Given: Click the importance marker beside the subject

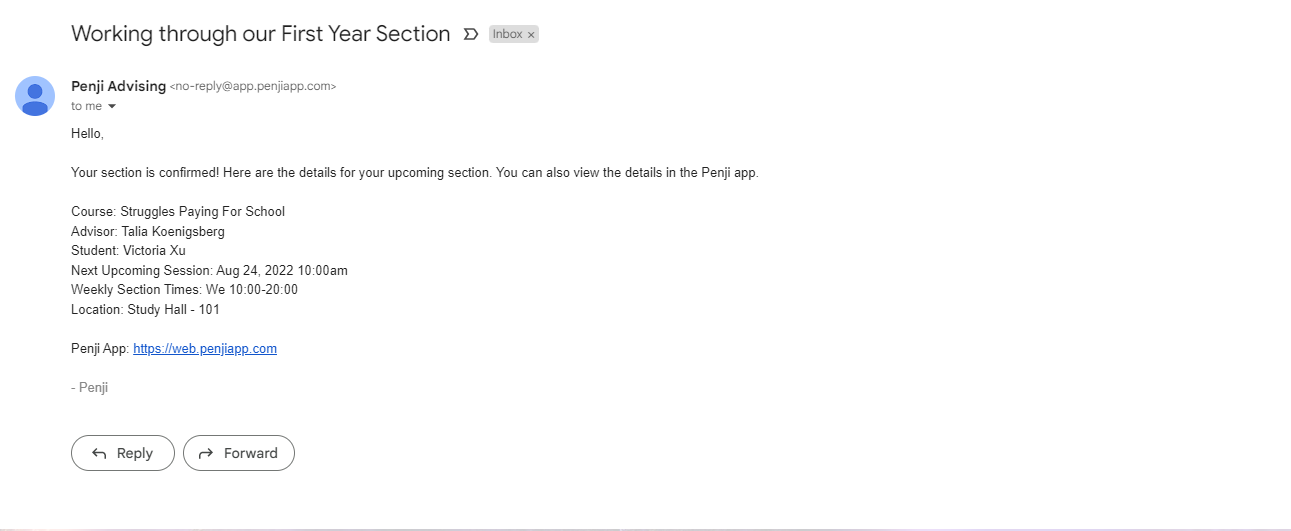Looking at the screenshot, I should pyautogui.click(x=471, y=34).
